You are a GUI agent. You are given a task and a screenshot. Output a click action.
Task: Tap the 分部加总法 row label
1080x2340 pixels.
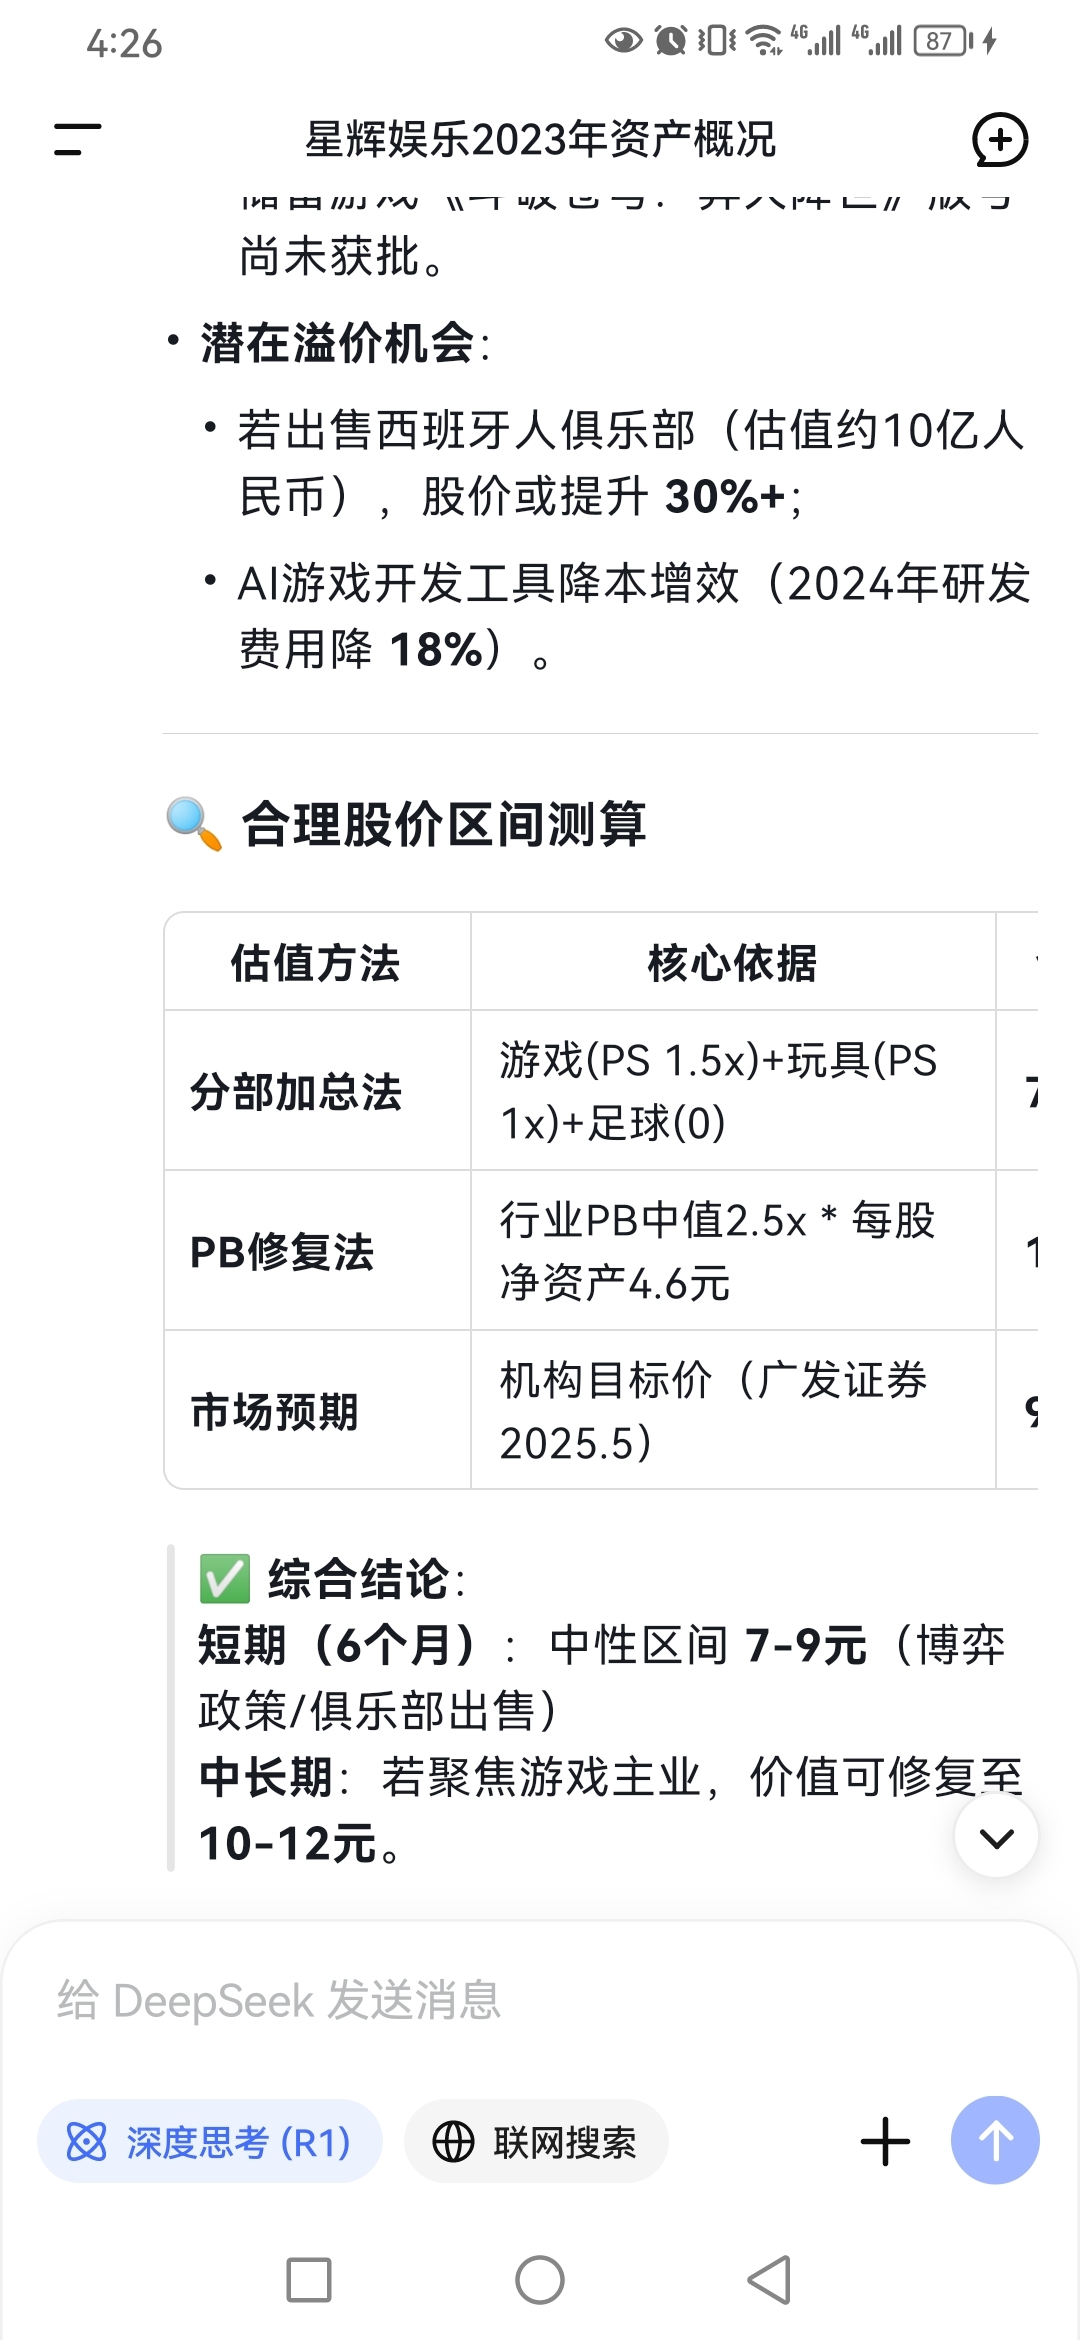[x=296, y=1091]
